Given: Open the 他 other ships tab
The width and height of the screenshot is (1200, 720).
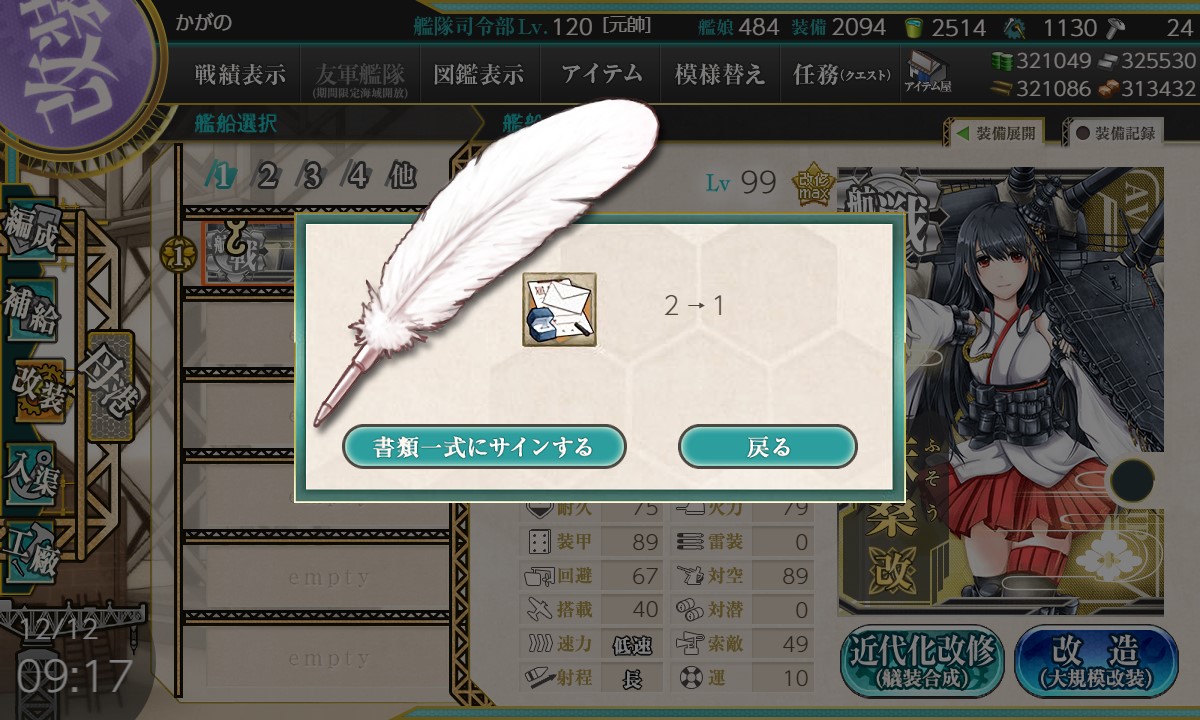Looking at the screenshot, I should (401, 177).
